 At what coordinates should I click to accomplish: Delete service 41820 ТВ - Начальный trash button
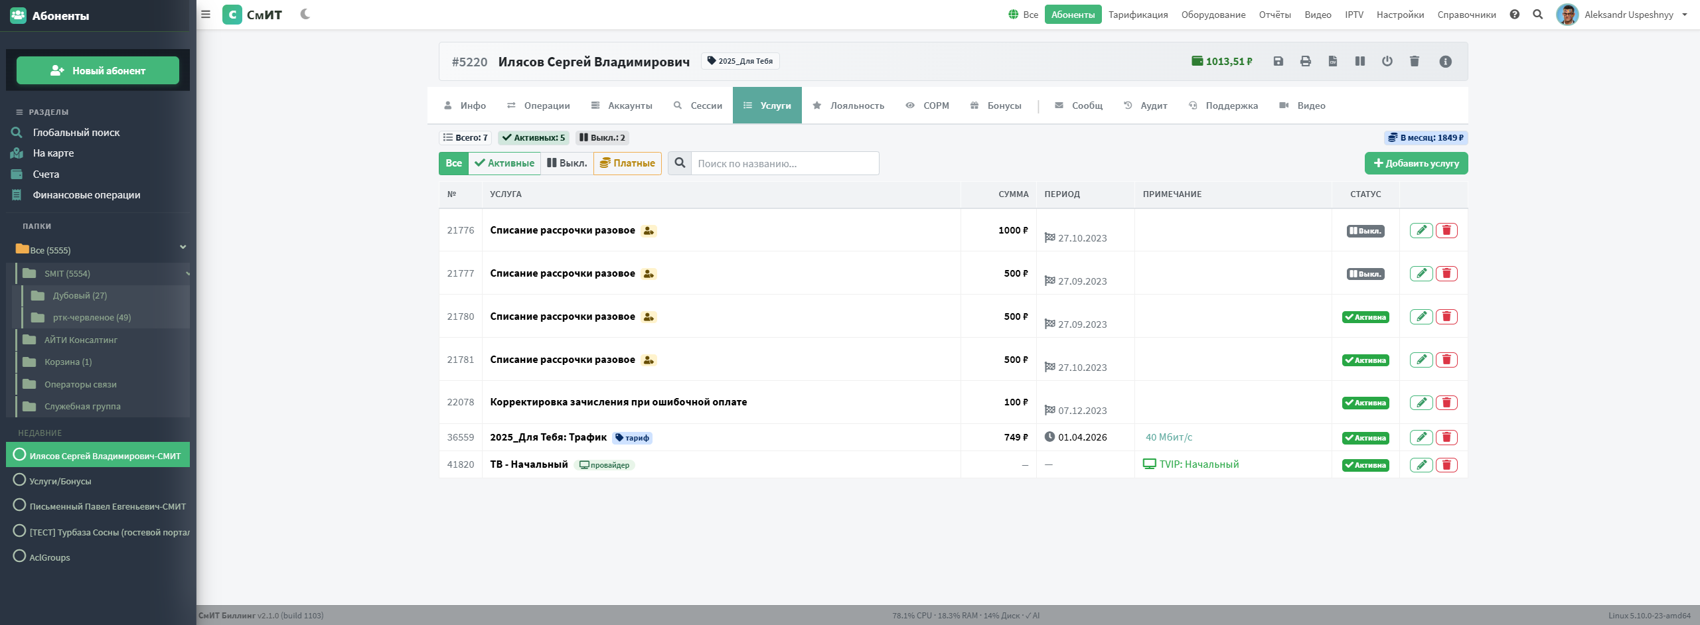click(1446, 464)
